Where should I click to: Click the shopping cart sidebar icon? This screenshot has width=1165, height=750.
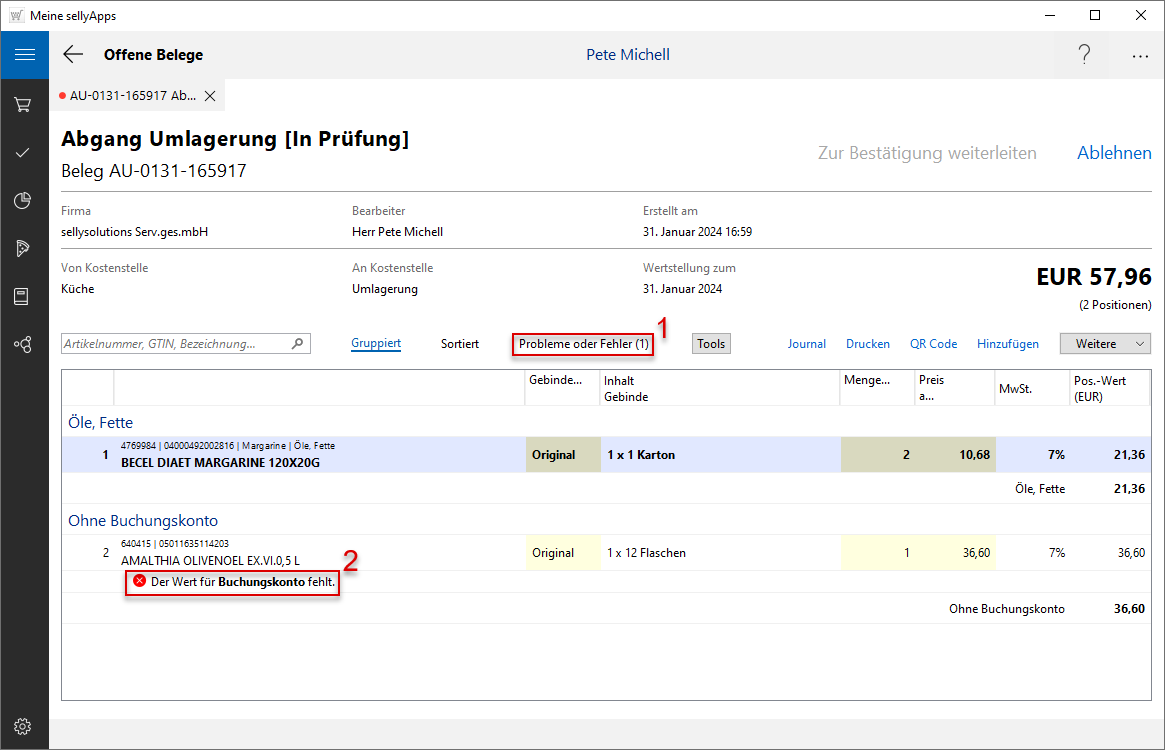[23, 104]
